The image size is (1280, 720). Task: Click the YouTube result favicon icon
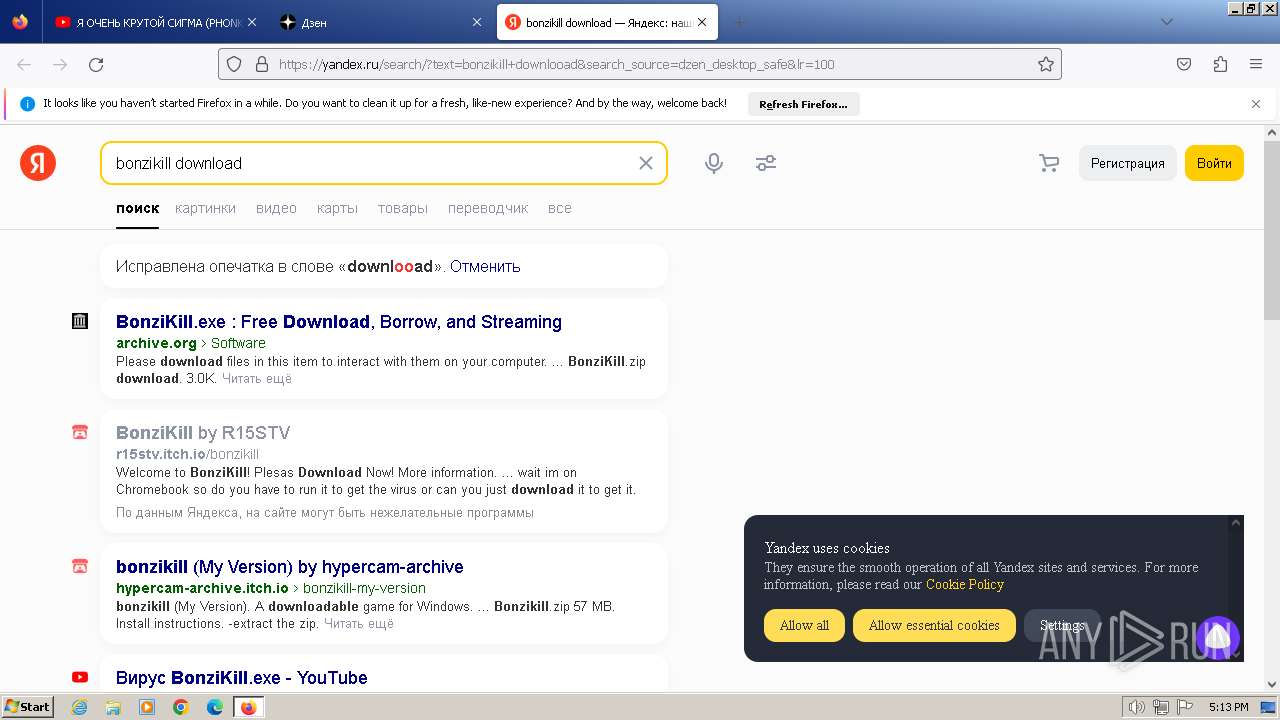coord(80,677)
